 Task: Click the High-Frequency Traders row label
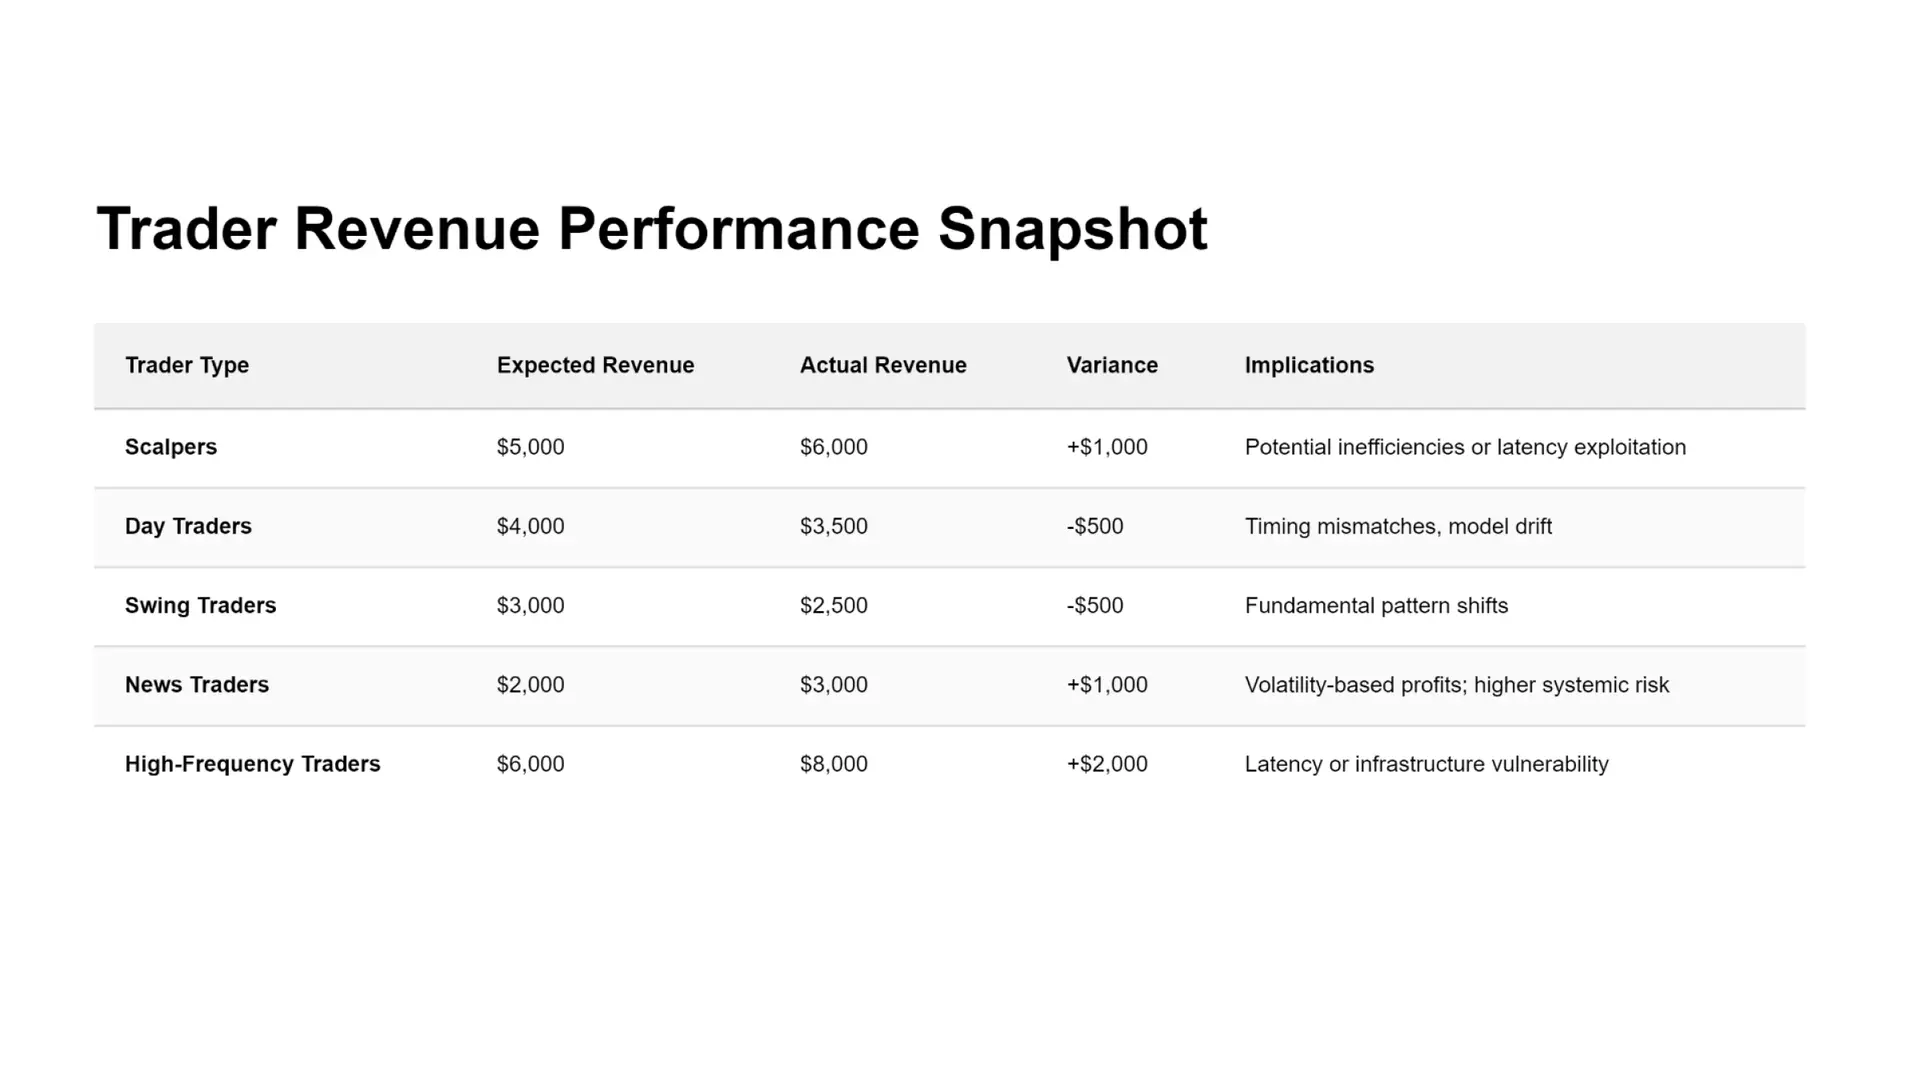[252, 764]
